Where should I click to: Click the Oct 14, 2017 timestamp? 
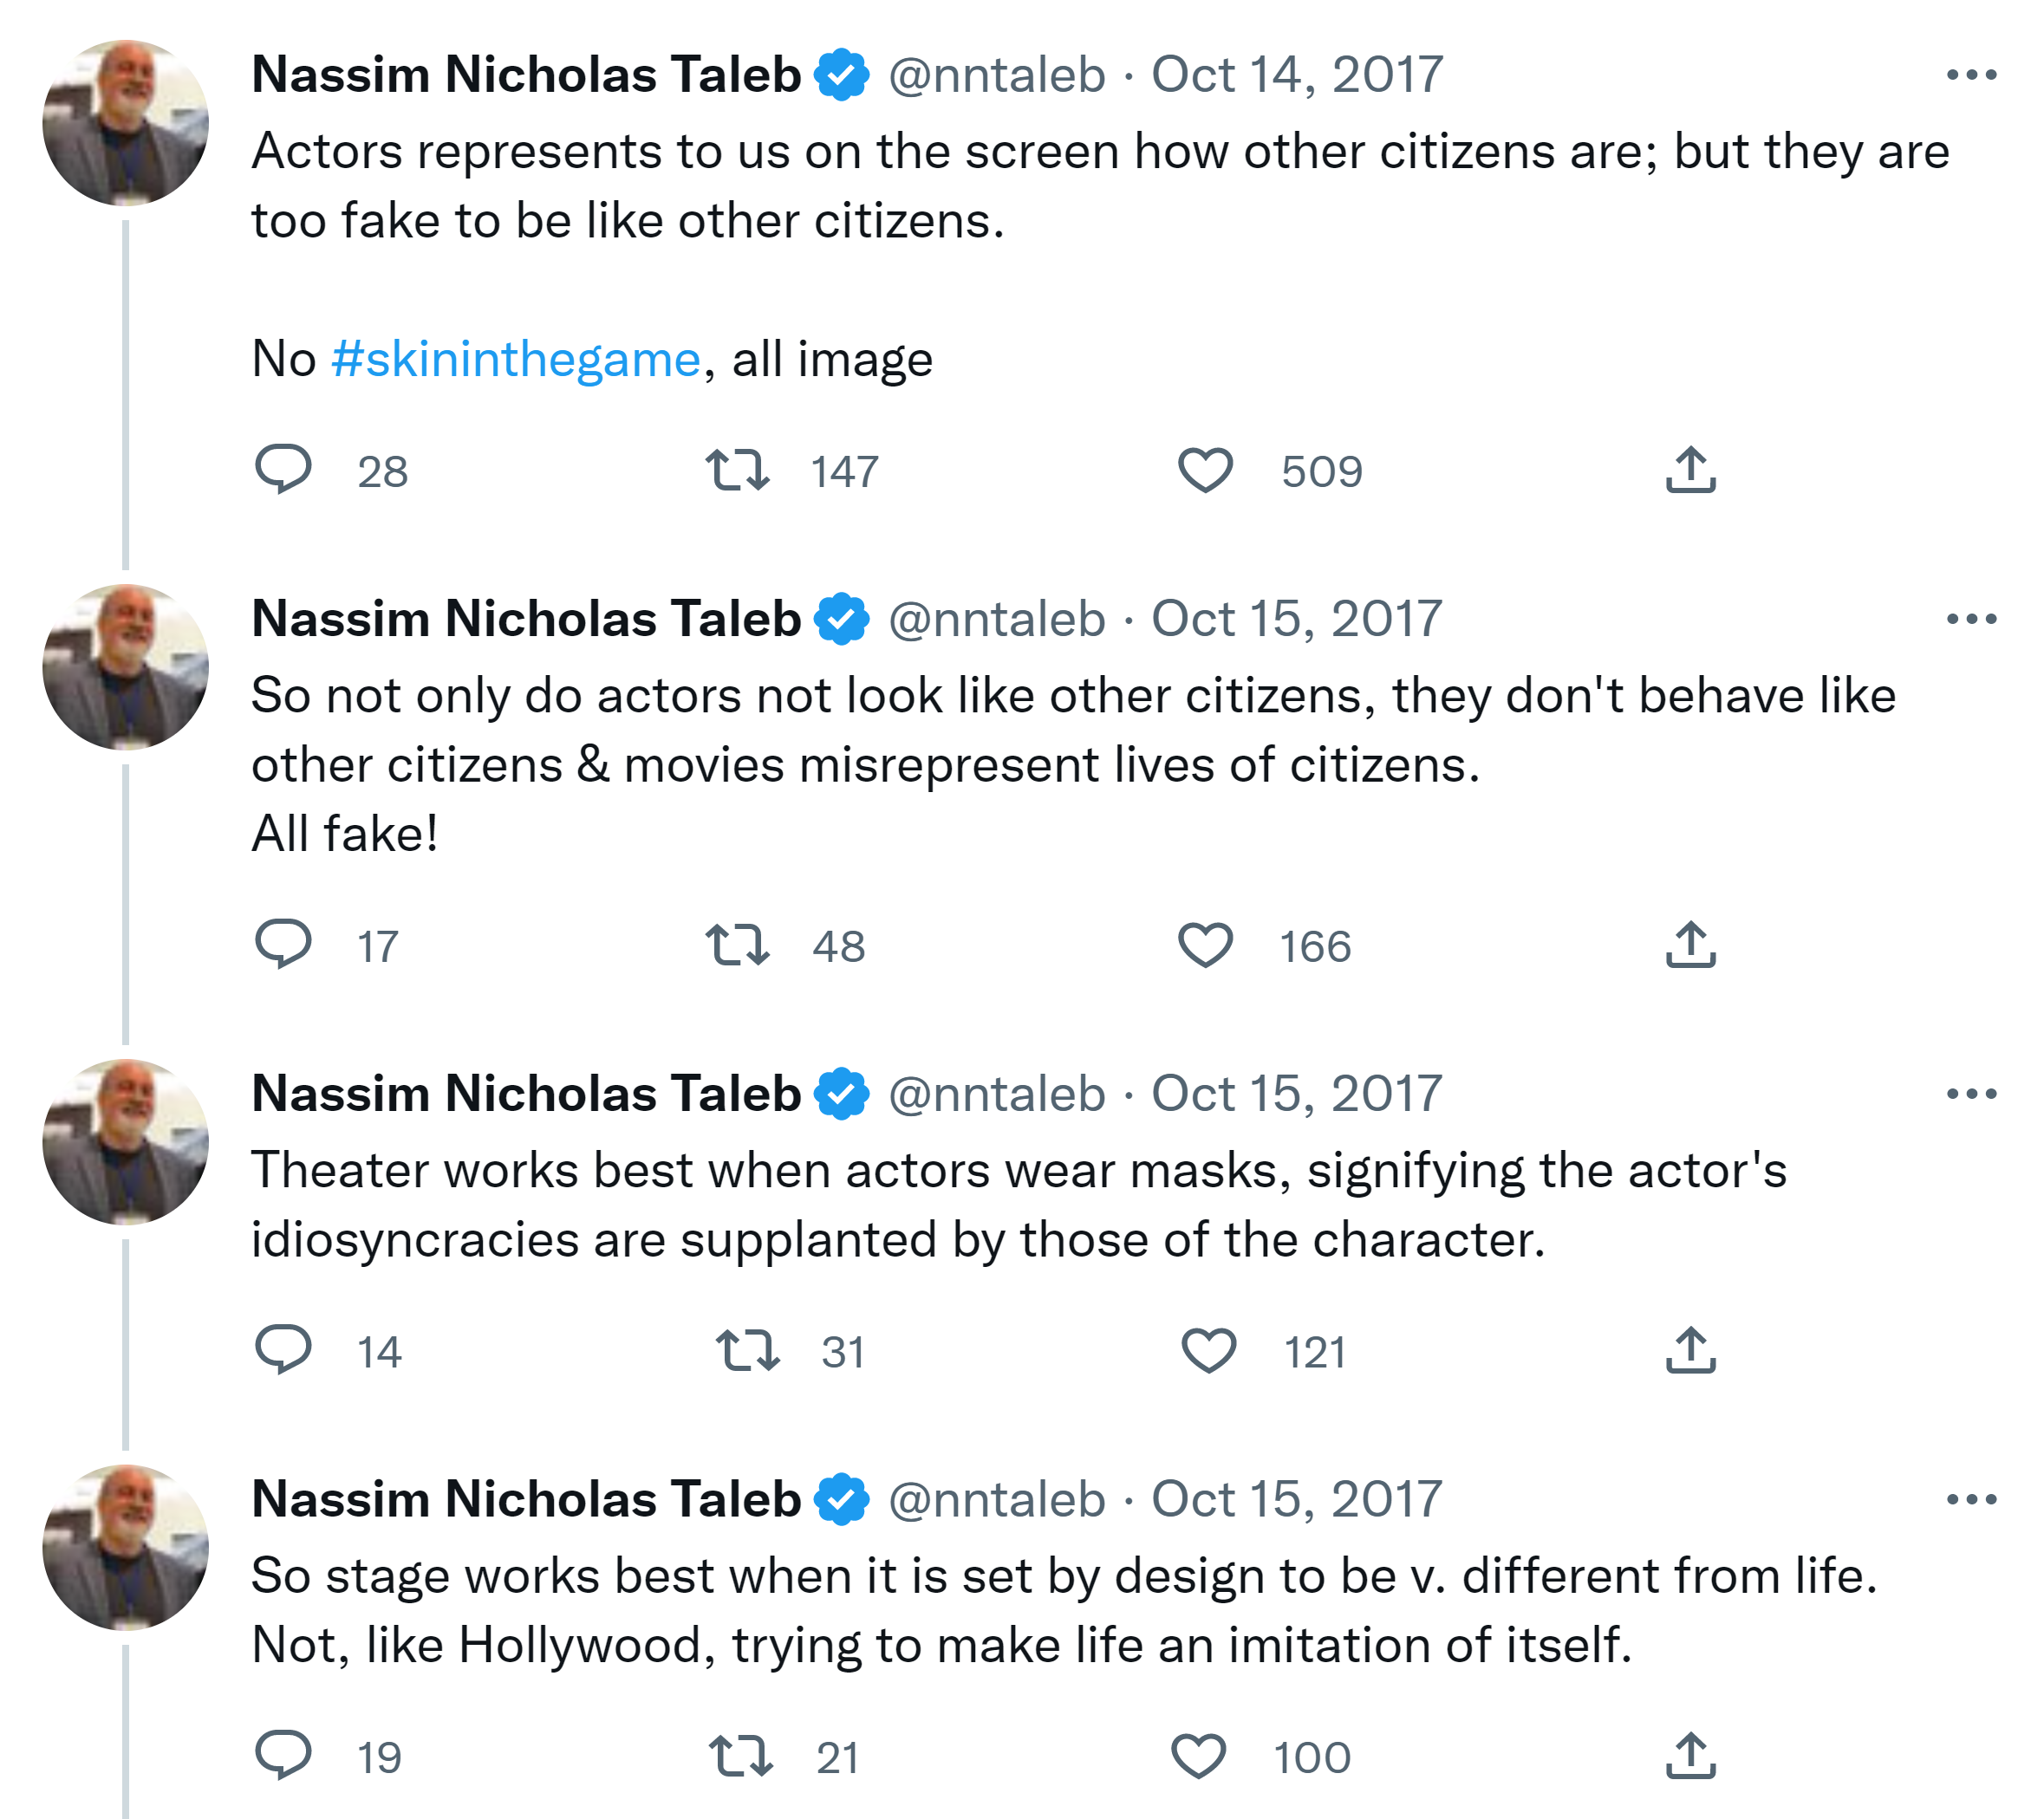1296,75
